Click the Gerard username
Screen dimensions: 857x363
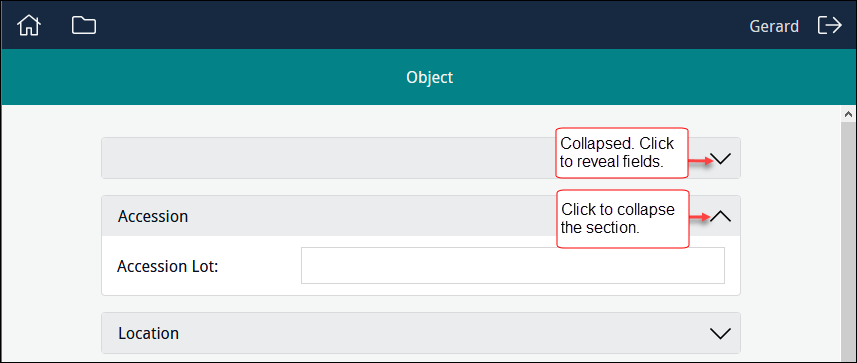pos(774,26)
